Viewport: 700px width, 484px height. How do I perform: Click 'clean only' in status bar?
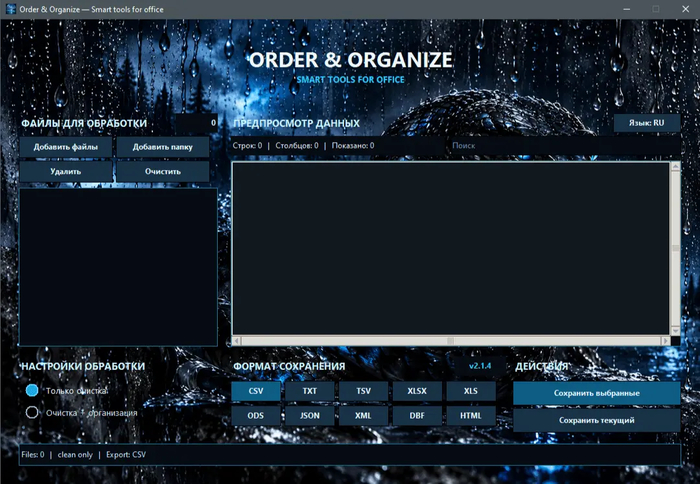click(75, 455)
